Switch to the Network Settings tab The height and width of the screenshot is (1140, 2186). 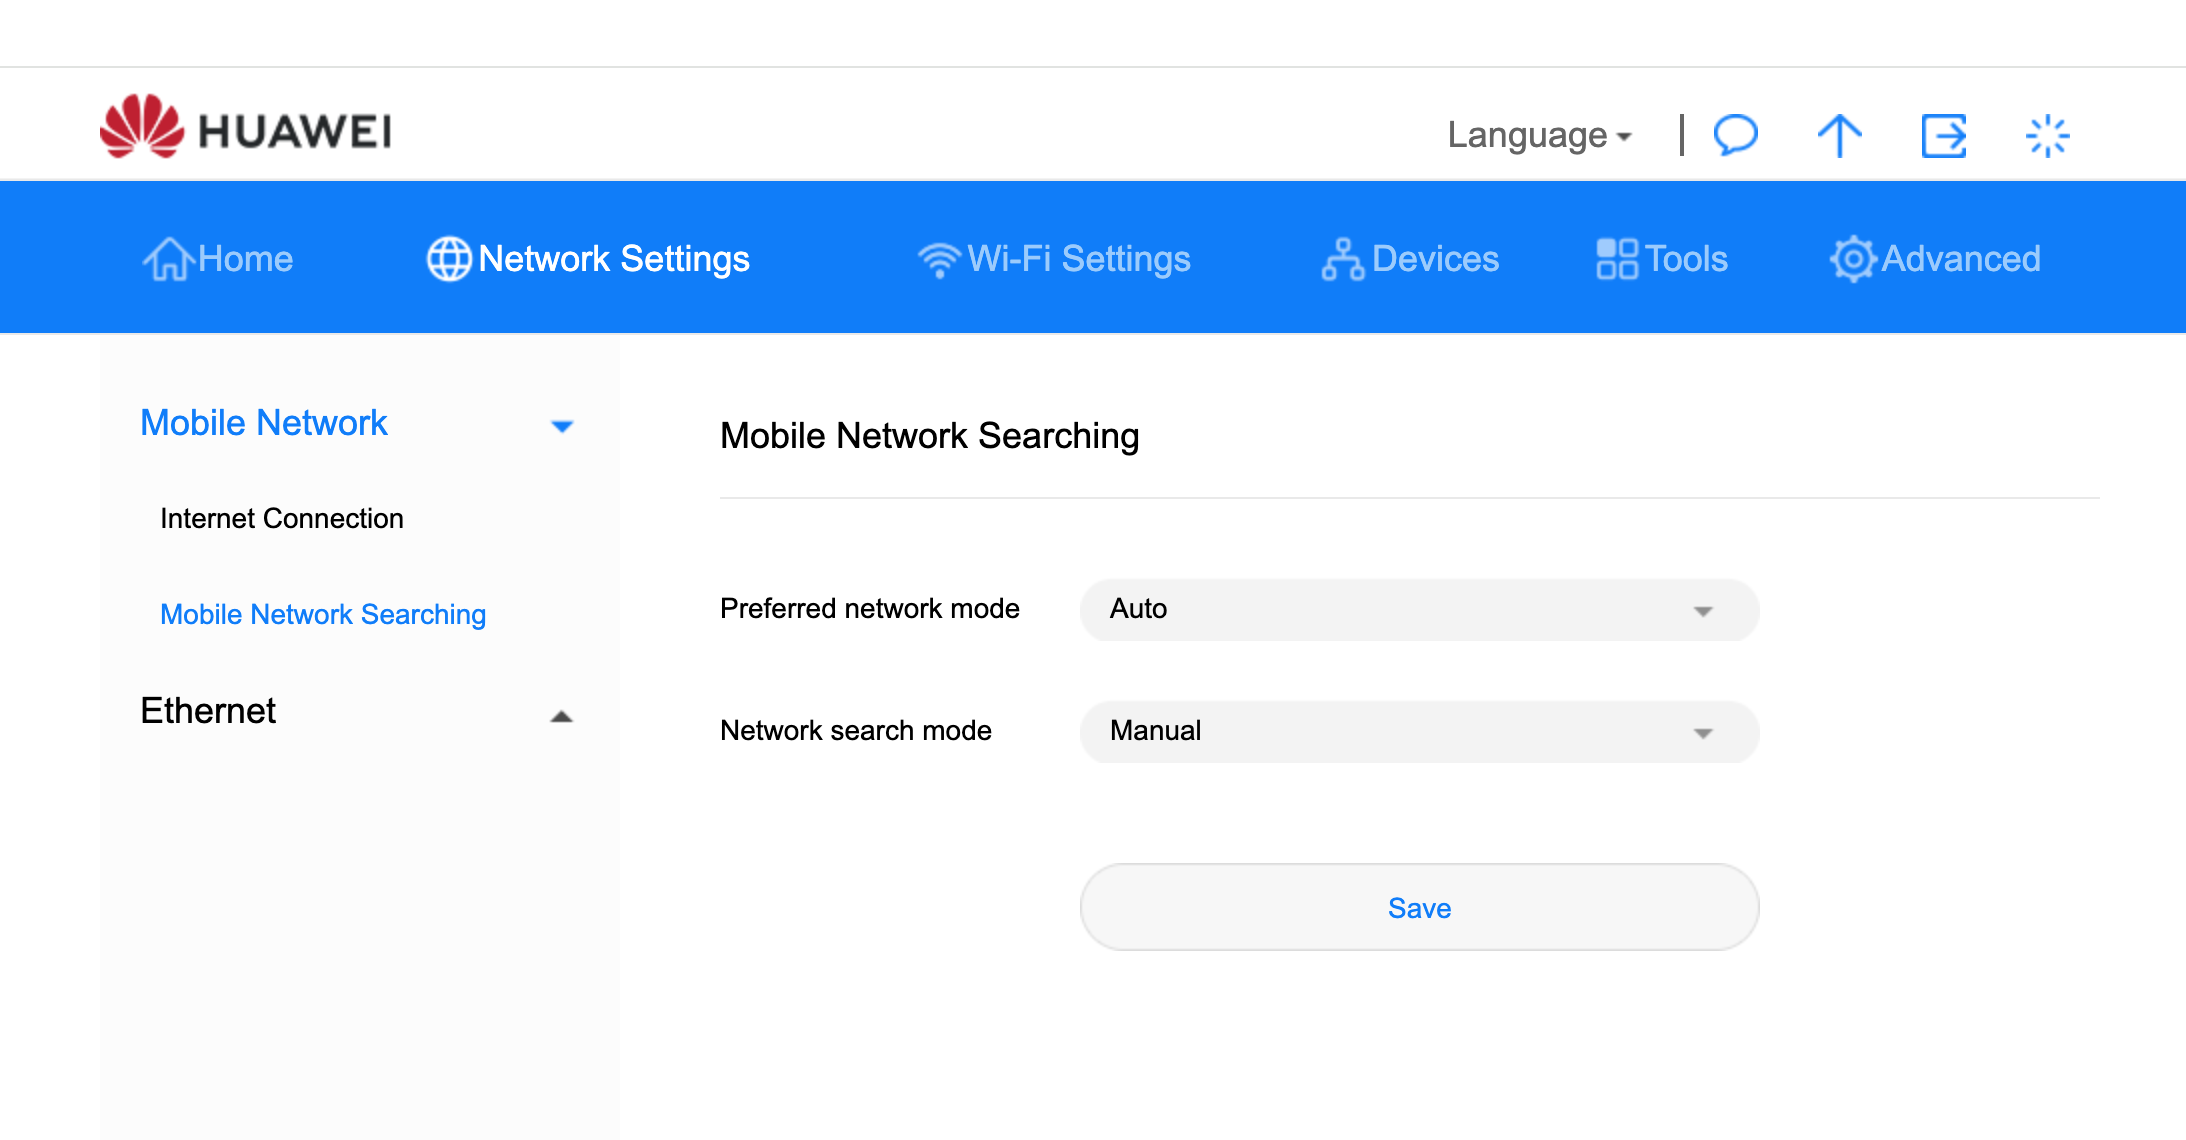[588, 259]
